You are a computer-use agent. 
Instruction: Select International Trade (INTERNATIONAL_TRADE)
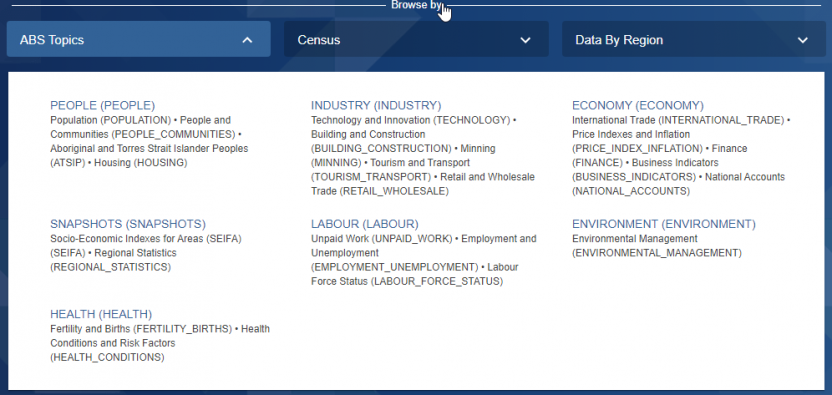click(x=678, y=121)
